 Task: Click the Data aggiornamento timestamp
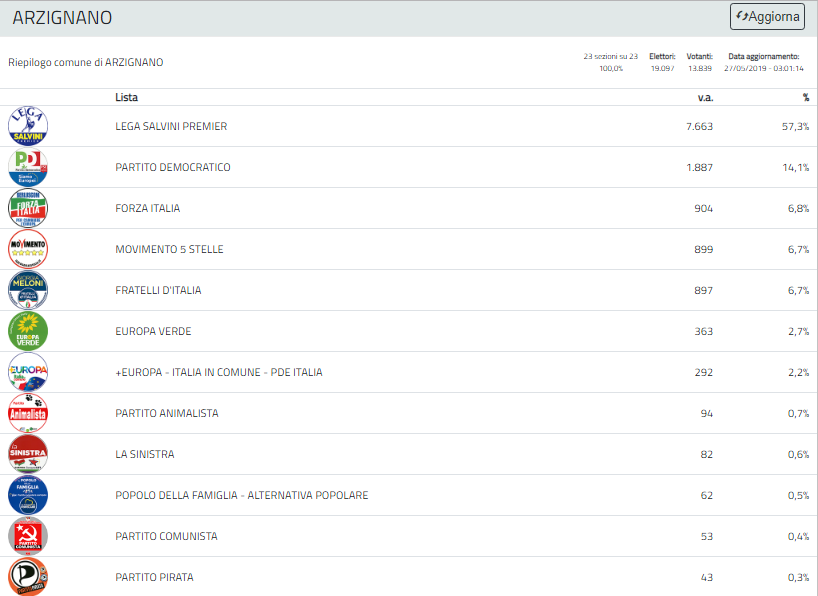764,62
